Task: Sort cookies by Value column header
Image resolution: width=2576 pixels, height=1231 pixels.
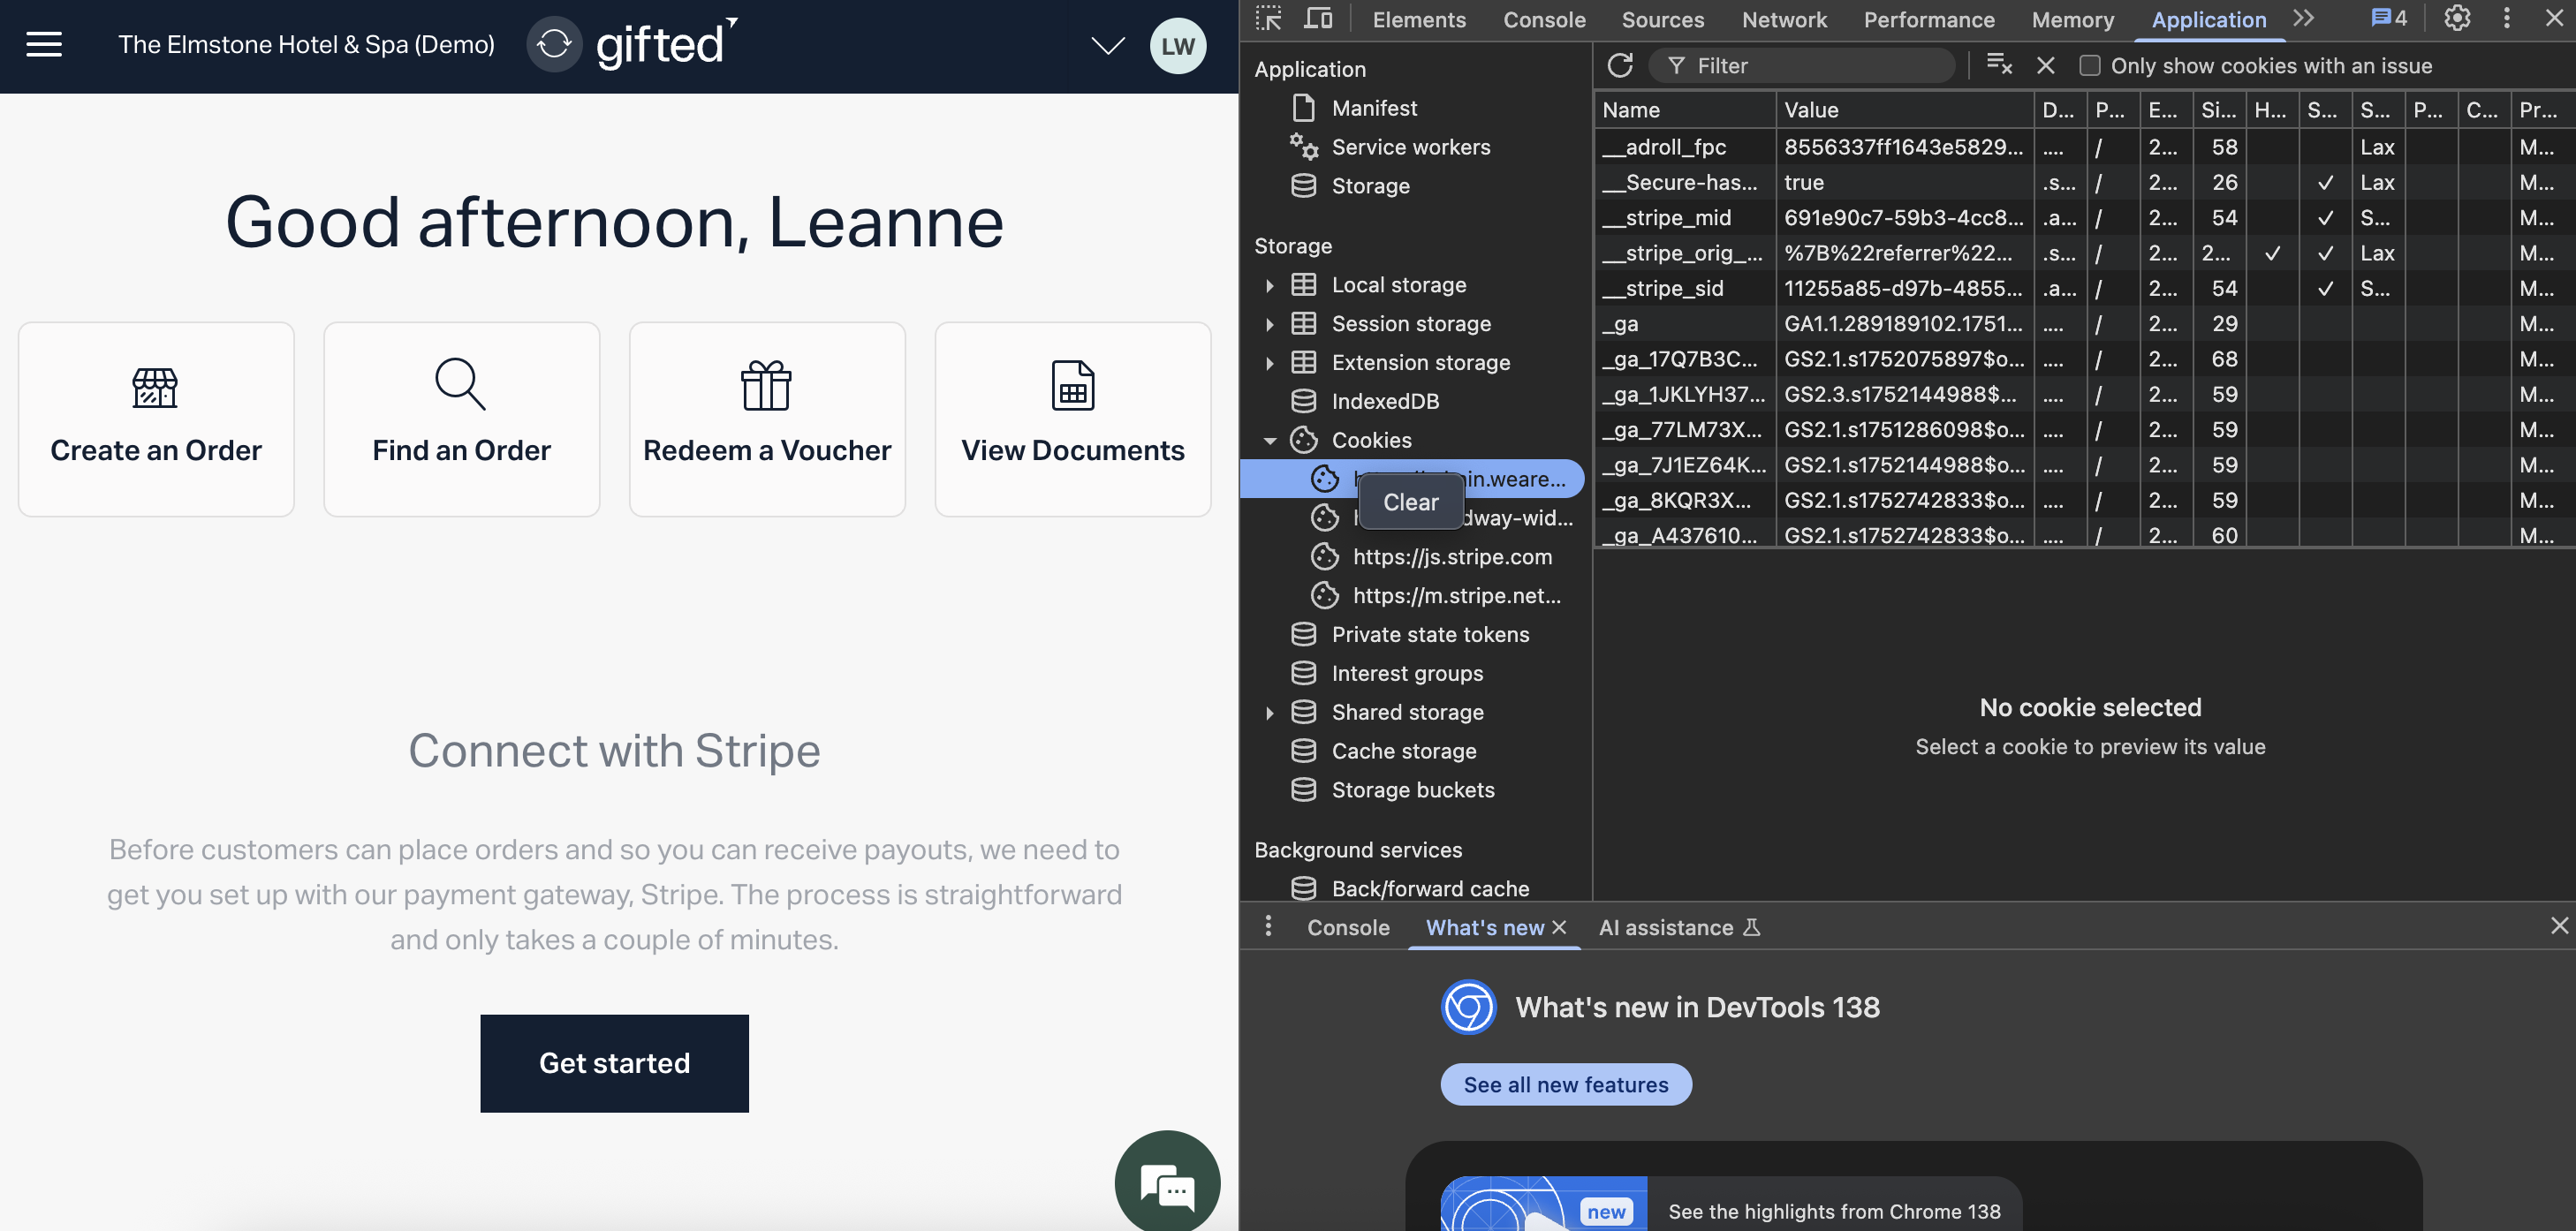Action: (x=1904, y=110)
